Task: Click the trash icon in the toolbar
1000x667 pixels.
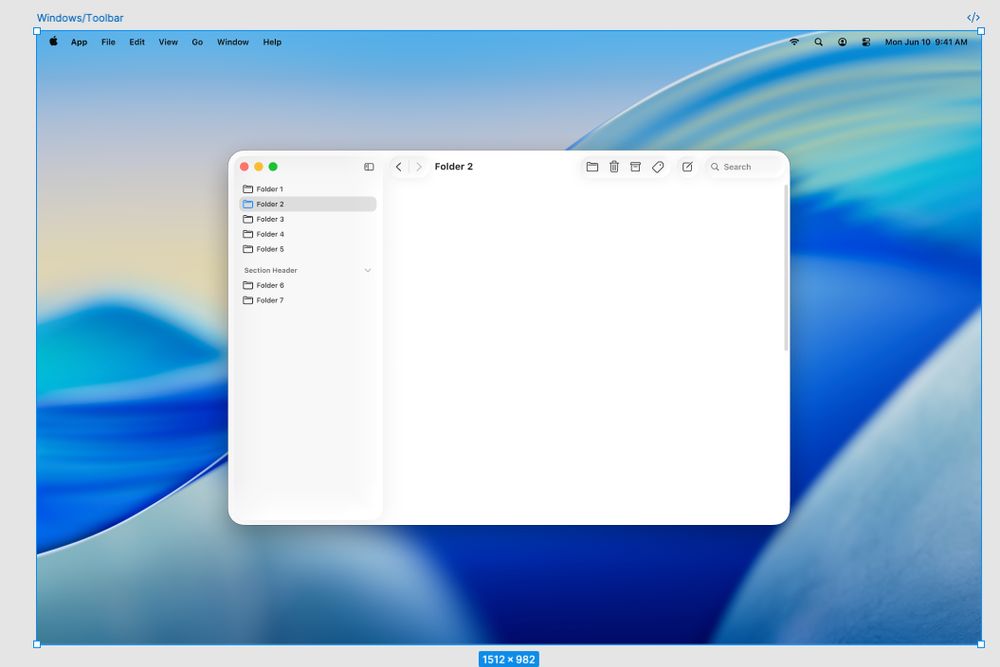Action: tap(614, 167)
